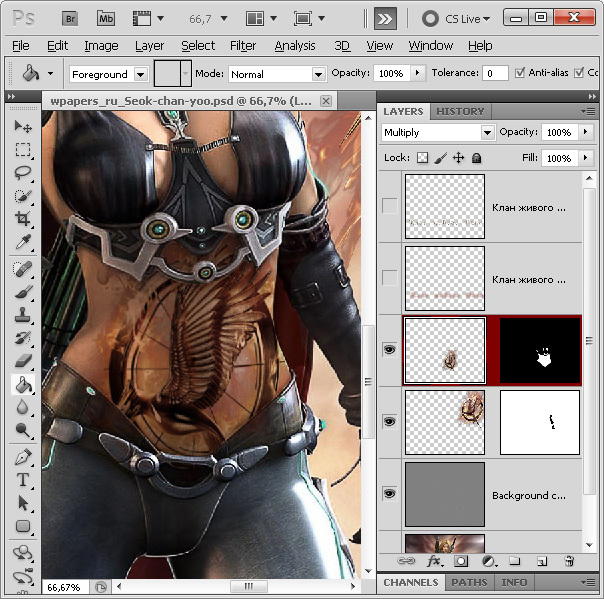Select the Path Selection tool
This screenshot has height=599, width=604.
[x=23, y=503]
